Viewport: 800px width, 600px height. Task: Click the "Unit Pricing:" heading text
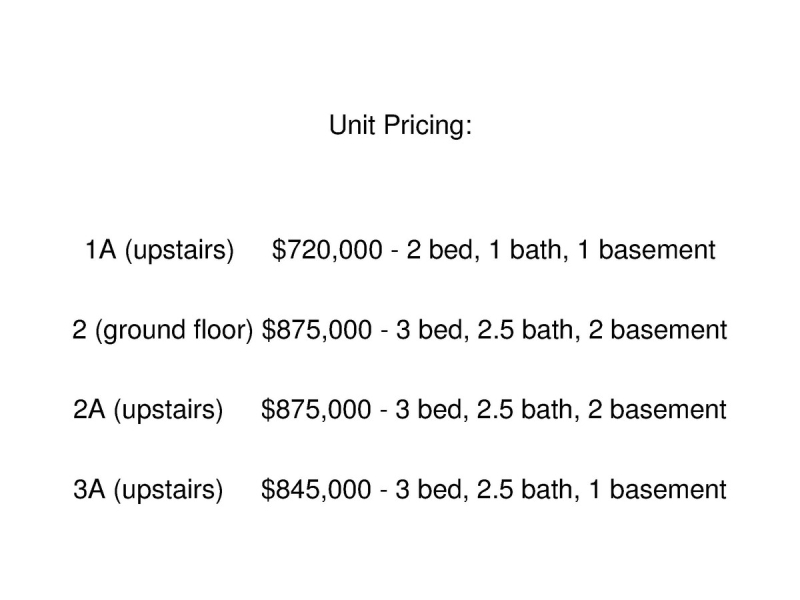click(400, 127)
